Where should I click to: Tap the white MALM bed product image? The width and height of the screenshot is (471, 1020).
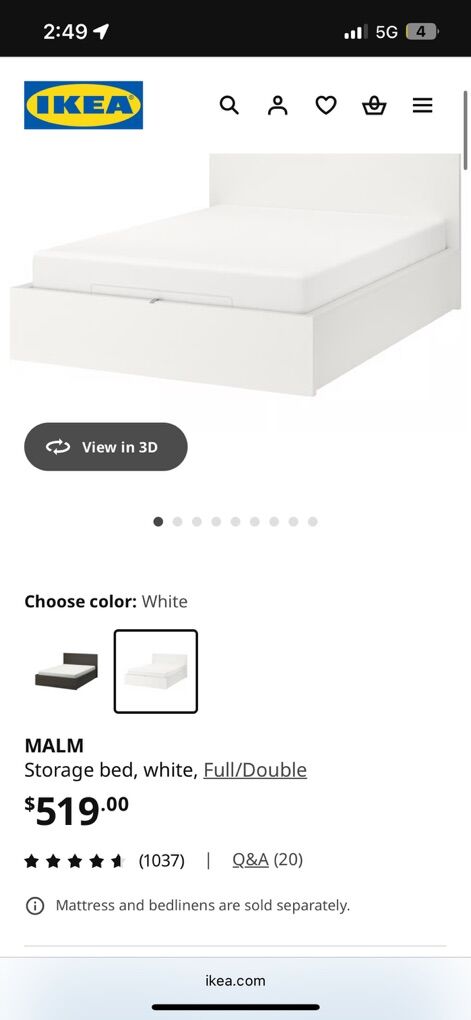(x=236, y=275)
